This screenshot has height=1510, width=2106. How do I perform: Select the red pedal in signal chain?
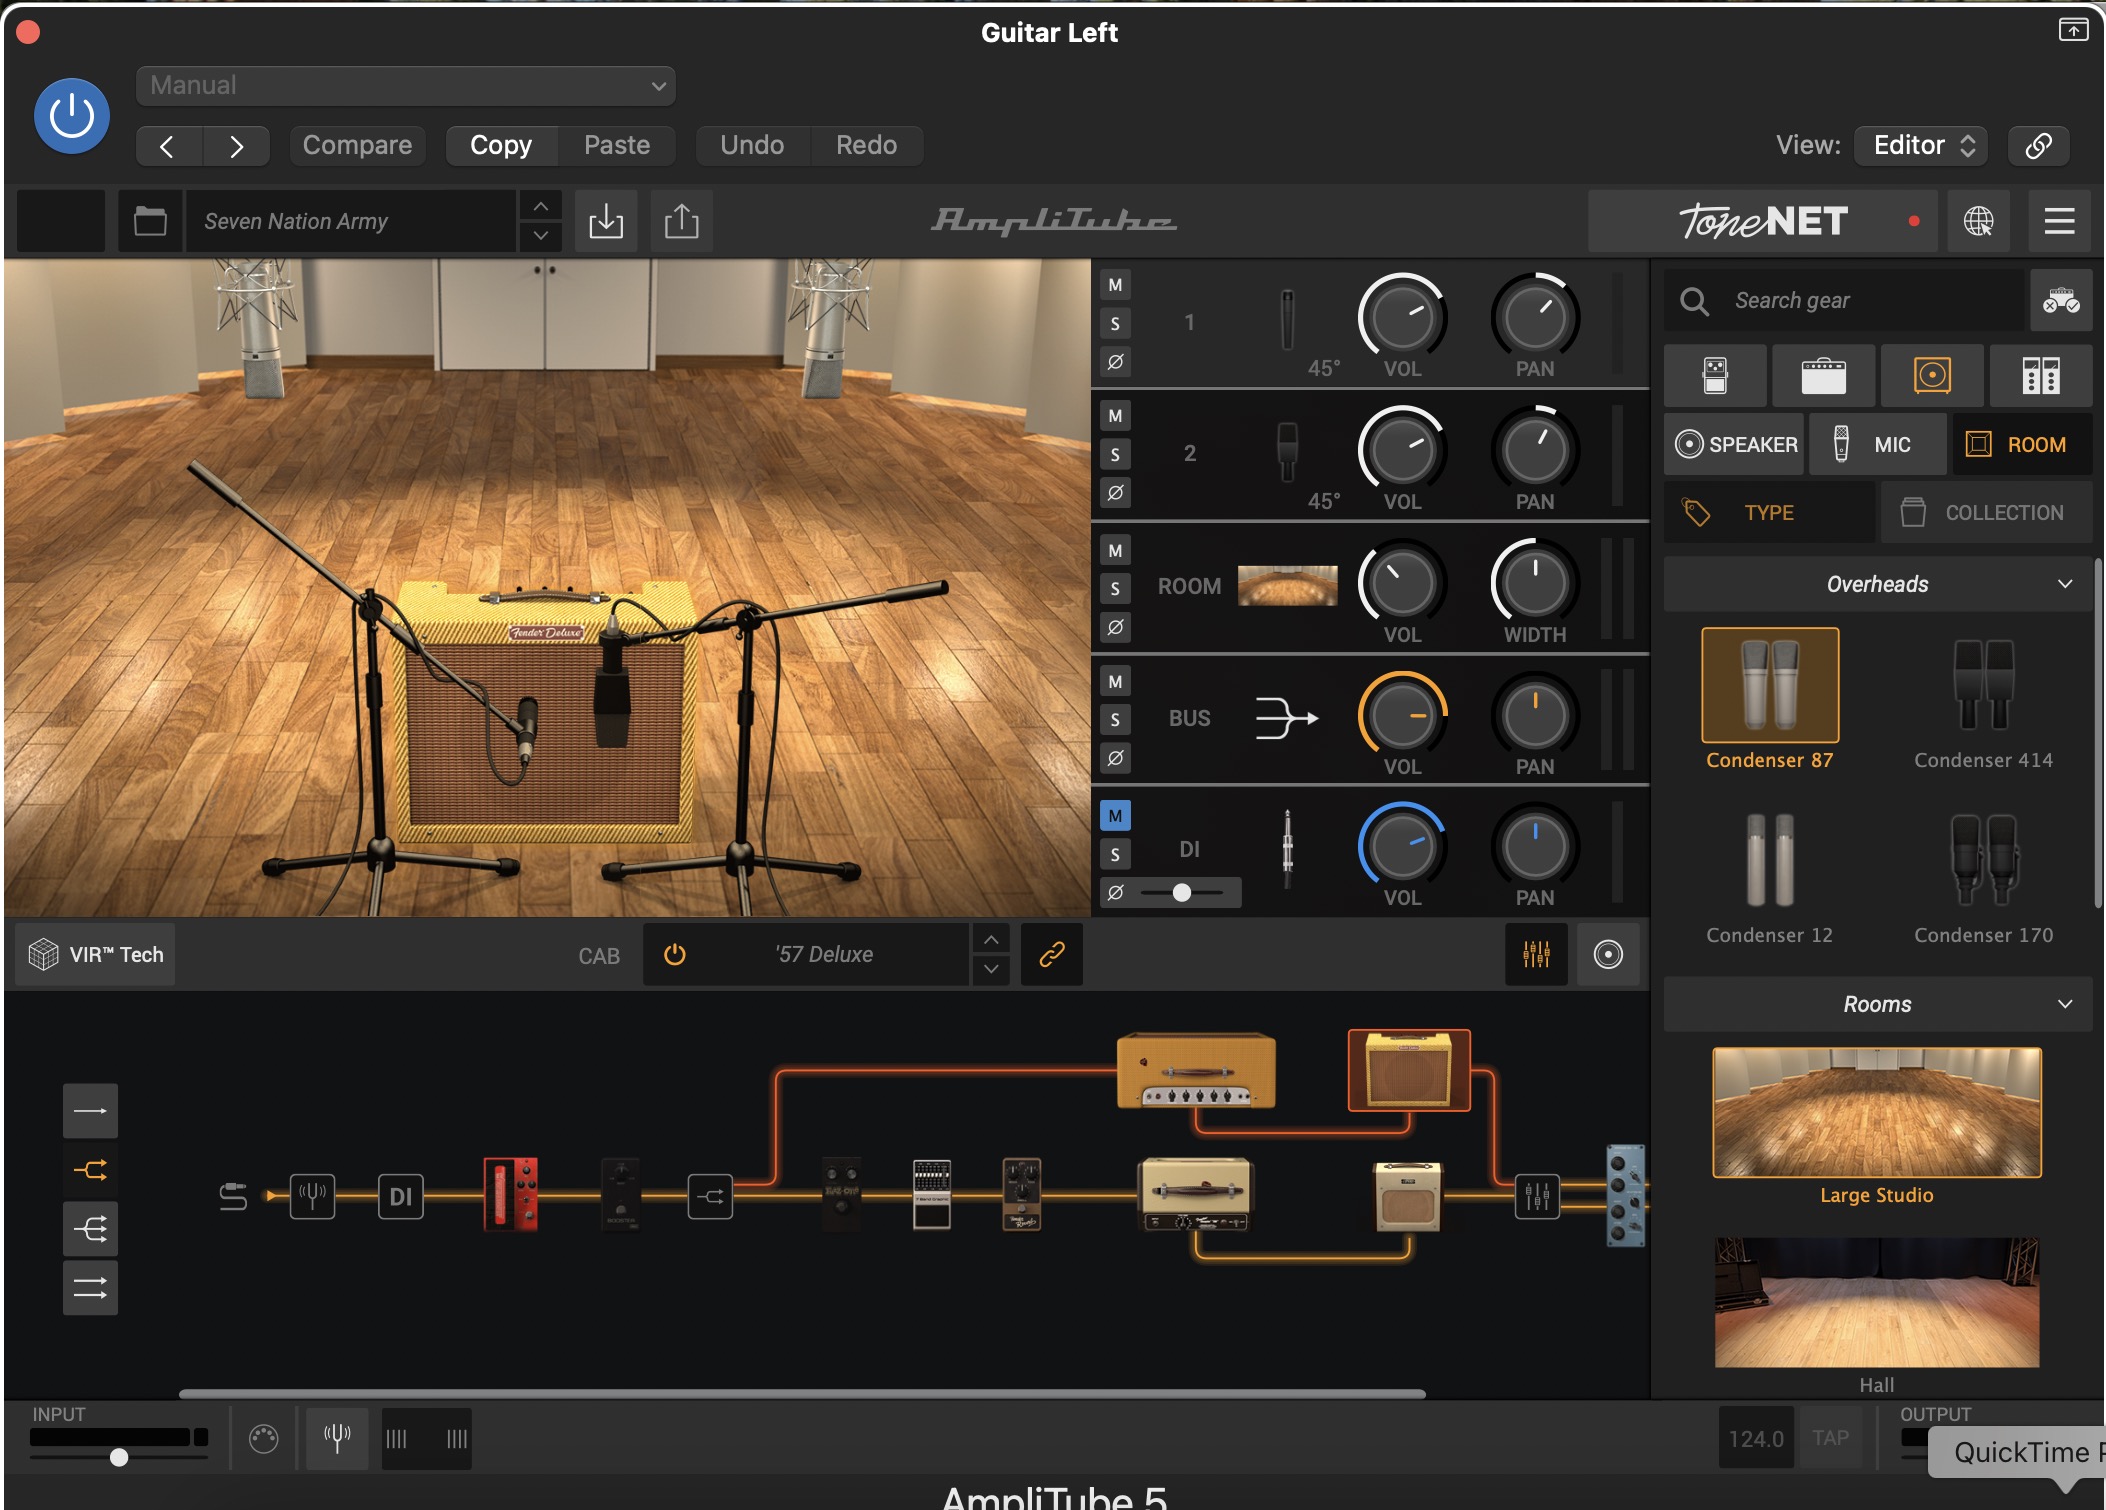tap(511, 1194)
